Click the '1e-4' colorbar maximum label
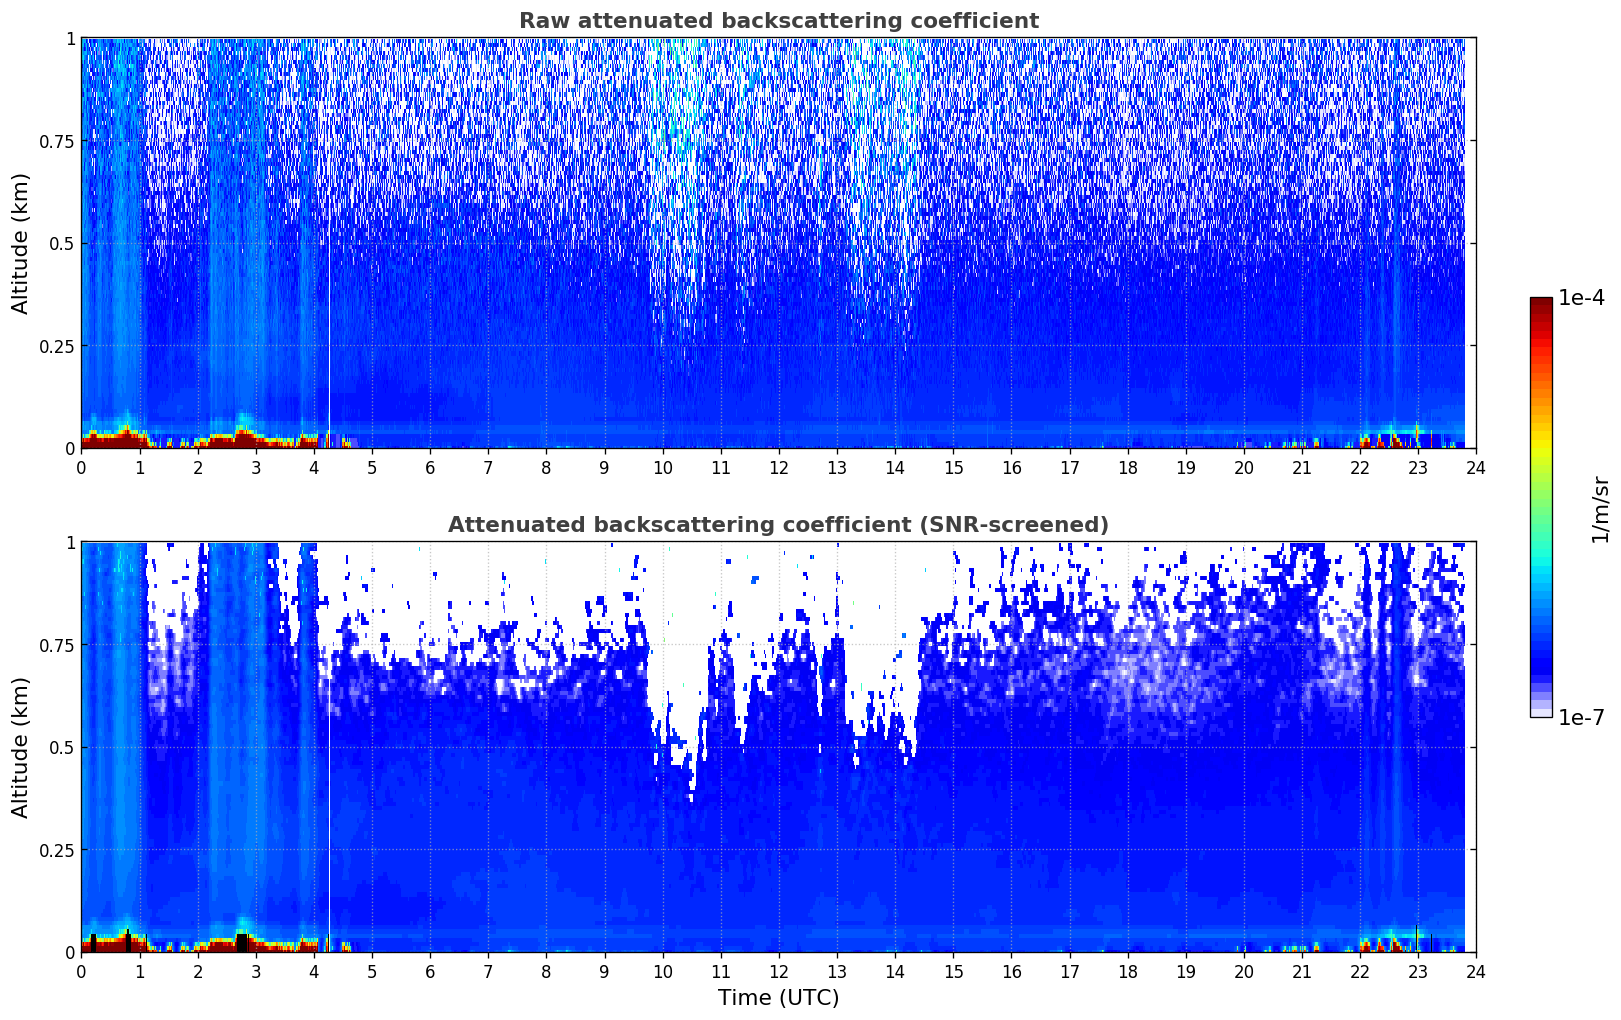Viewport: 1621px width, 1020px height. (1581, 298)
